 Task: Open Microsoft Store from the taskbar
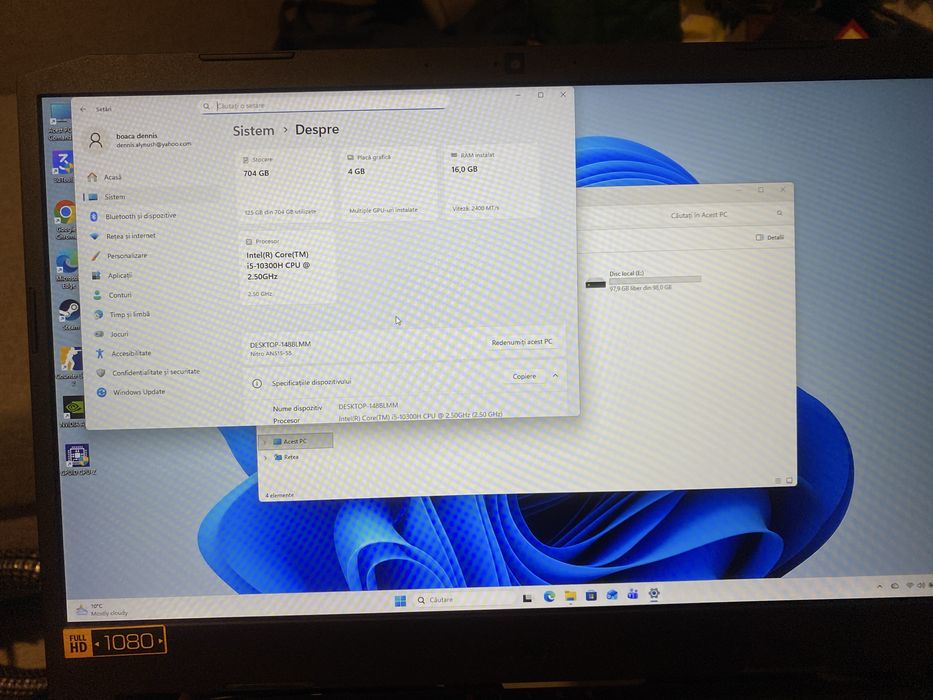pyautogui.click(x=591, y=595)
